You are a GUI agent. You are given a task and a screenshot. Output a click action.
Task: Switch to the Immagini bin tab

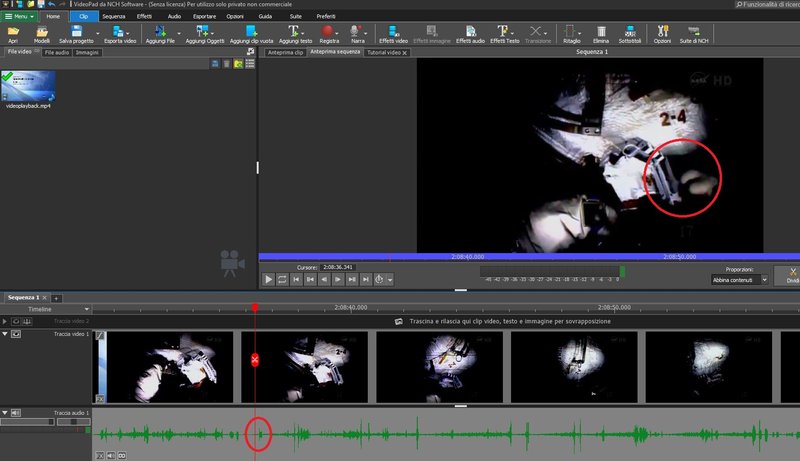click(87, 53)
